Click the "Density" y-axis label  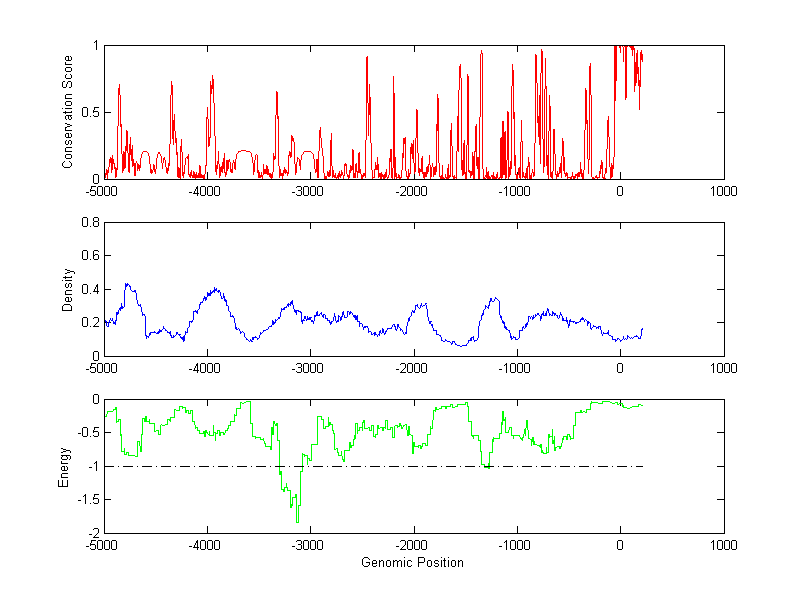69,289
